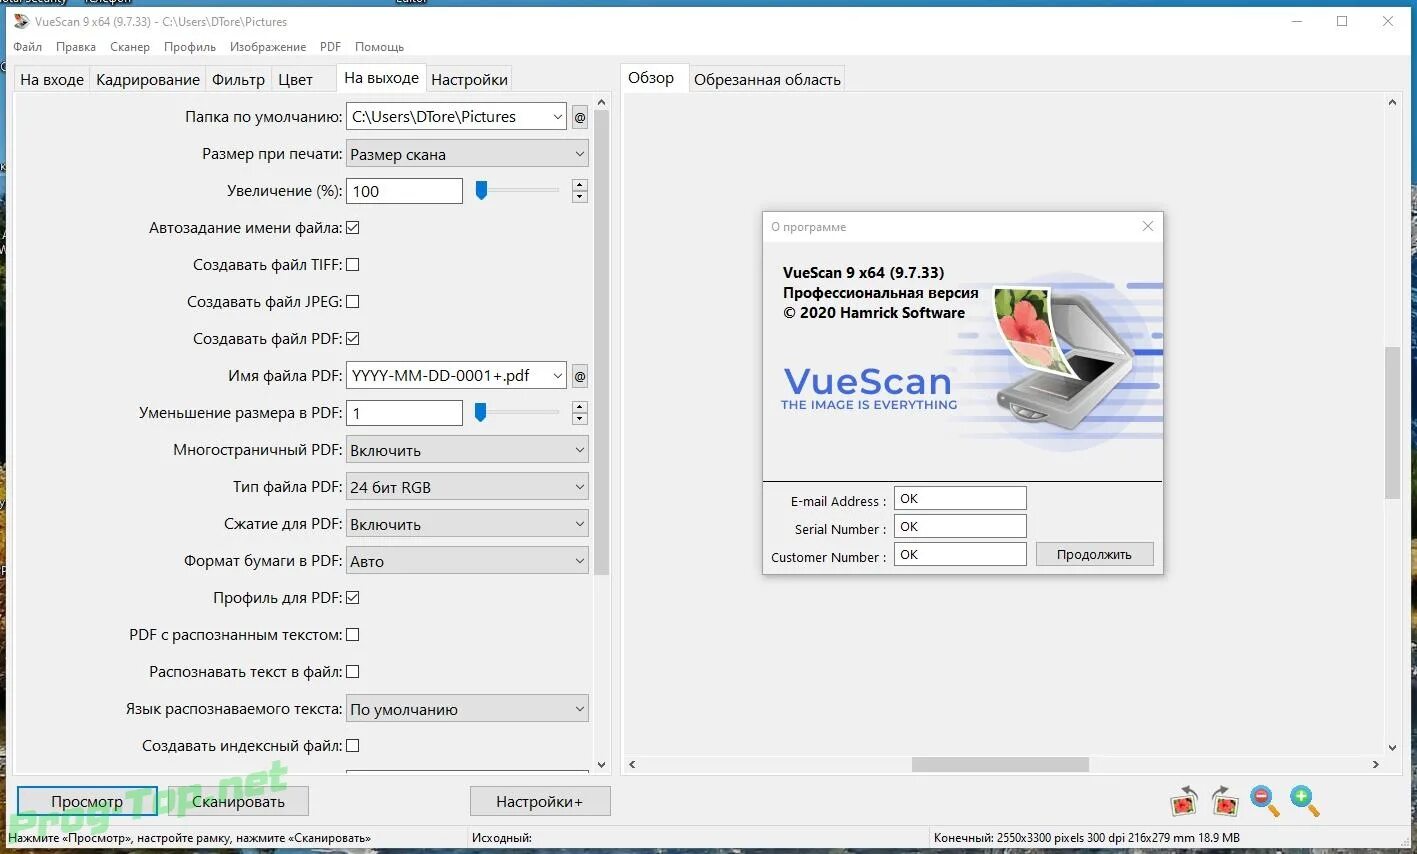Click the @ button next to PDF file name
This screenshot has height=854, width=1417.
tap(580, 376)
